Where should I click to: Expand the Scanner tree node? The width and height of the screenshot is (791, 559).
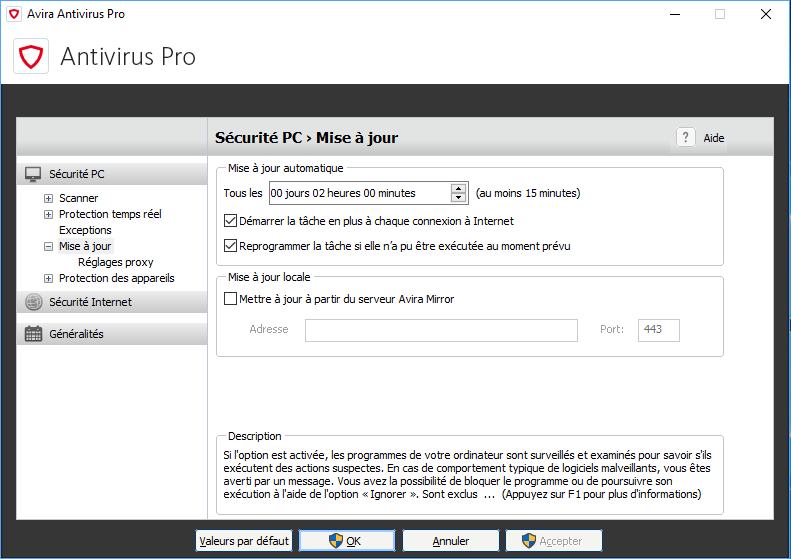pyautogui.click(x=48, y=198)
